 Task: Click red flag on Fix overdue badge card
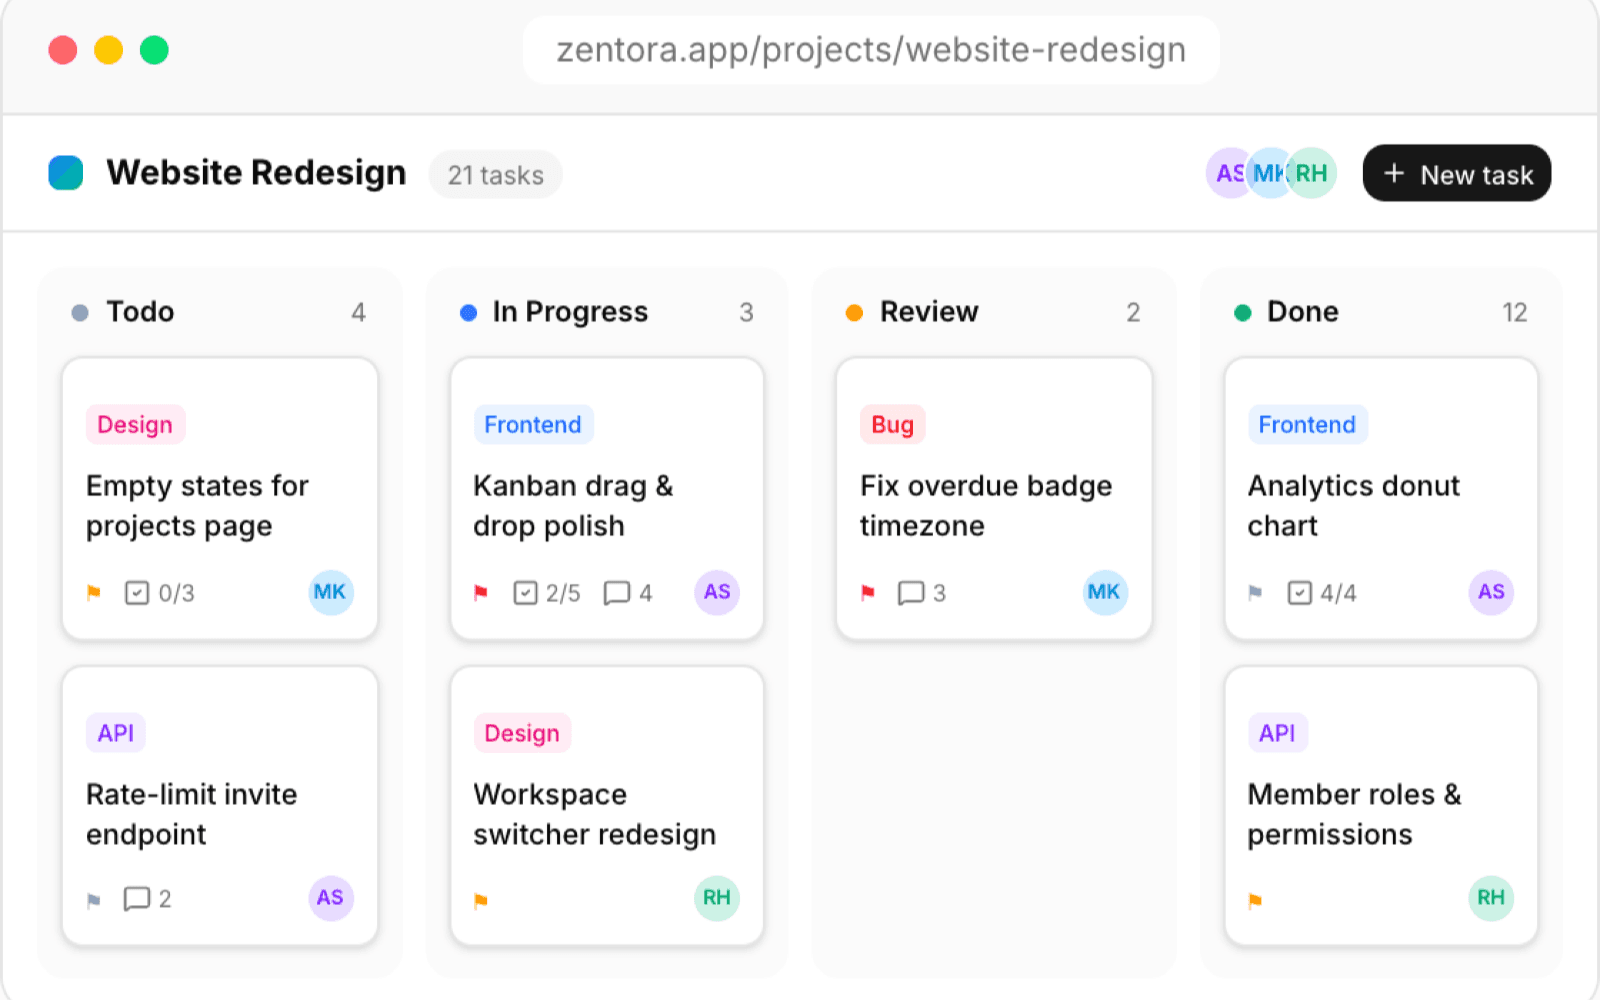pos(868,593)
